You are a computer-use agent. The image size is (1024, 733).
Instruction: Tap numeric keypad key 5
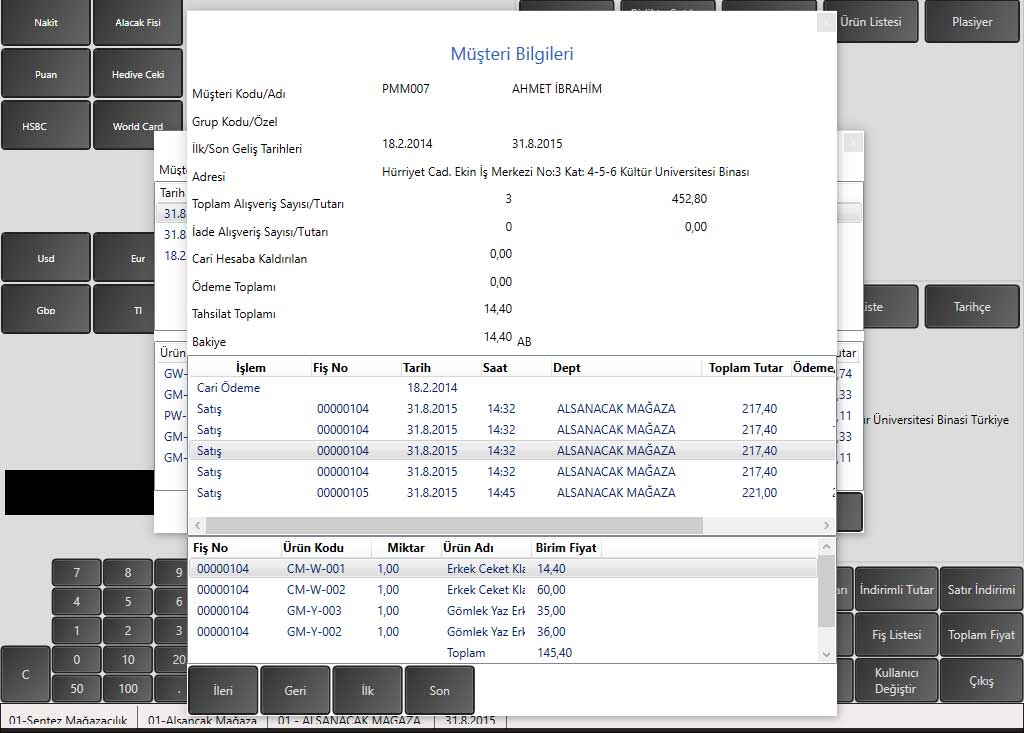tap(128, 601)
